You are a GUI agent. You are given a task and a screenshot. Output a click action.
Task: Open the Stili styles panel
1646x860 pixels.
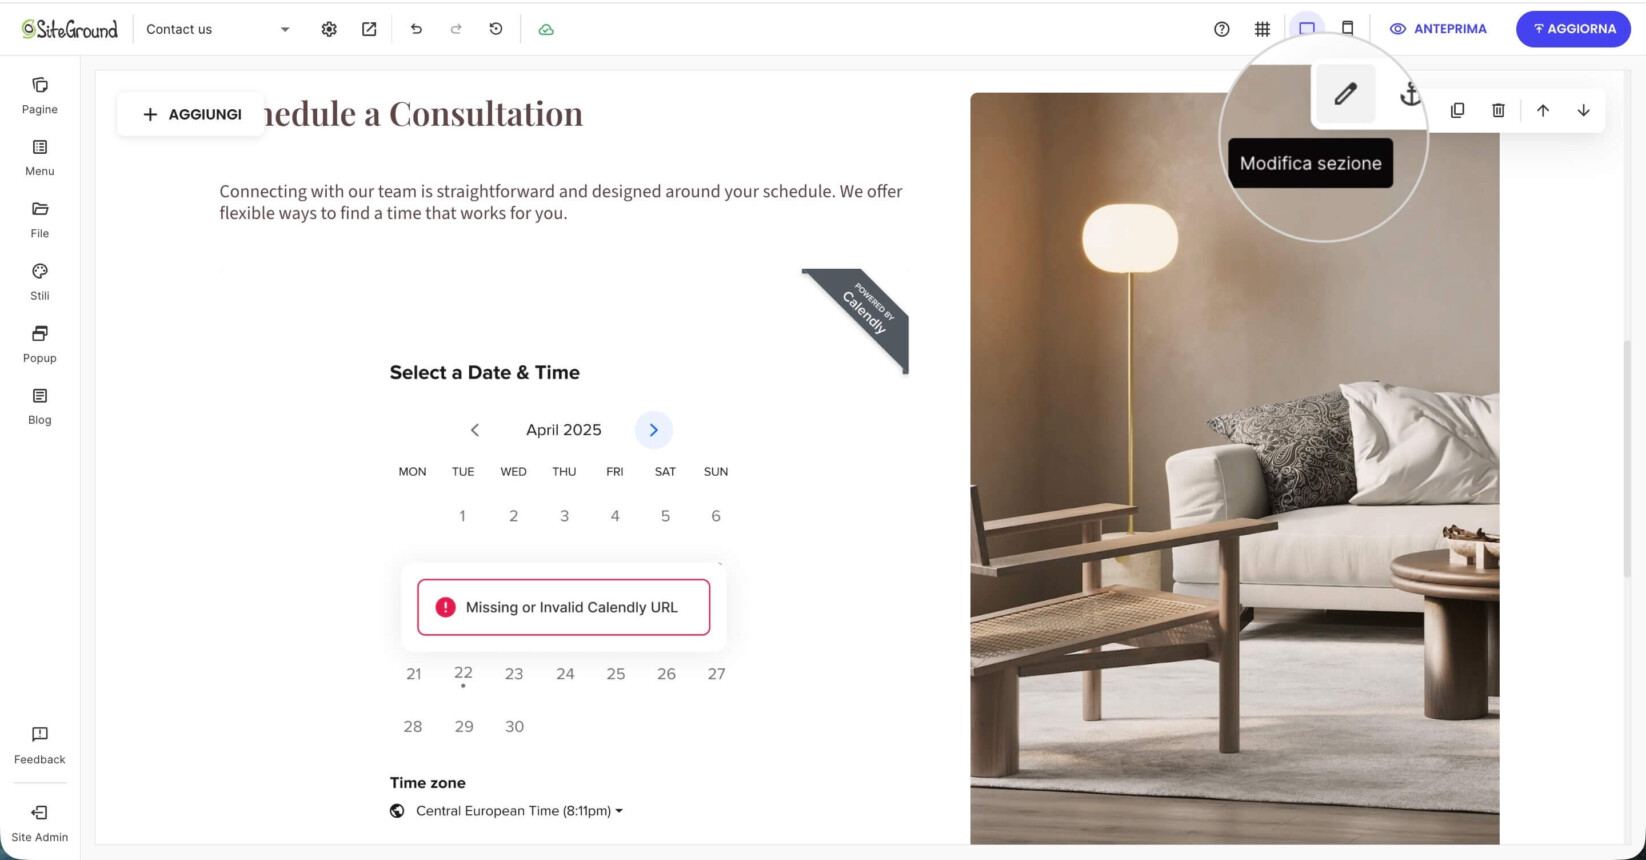[40, 282]
